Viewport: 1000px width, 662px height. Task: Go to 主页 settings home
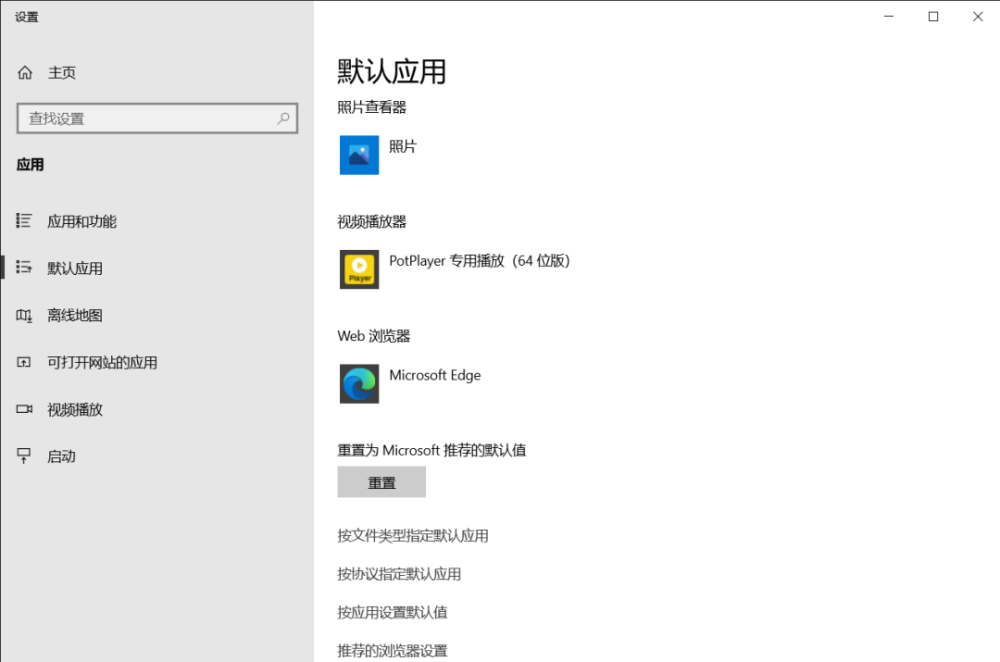click(62, 73)
